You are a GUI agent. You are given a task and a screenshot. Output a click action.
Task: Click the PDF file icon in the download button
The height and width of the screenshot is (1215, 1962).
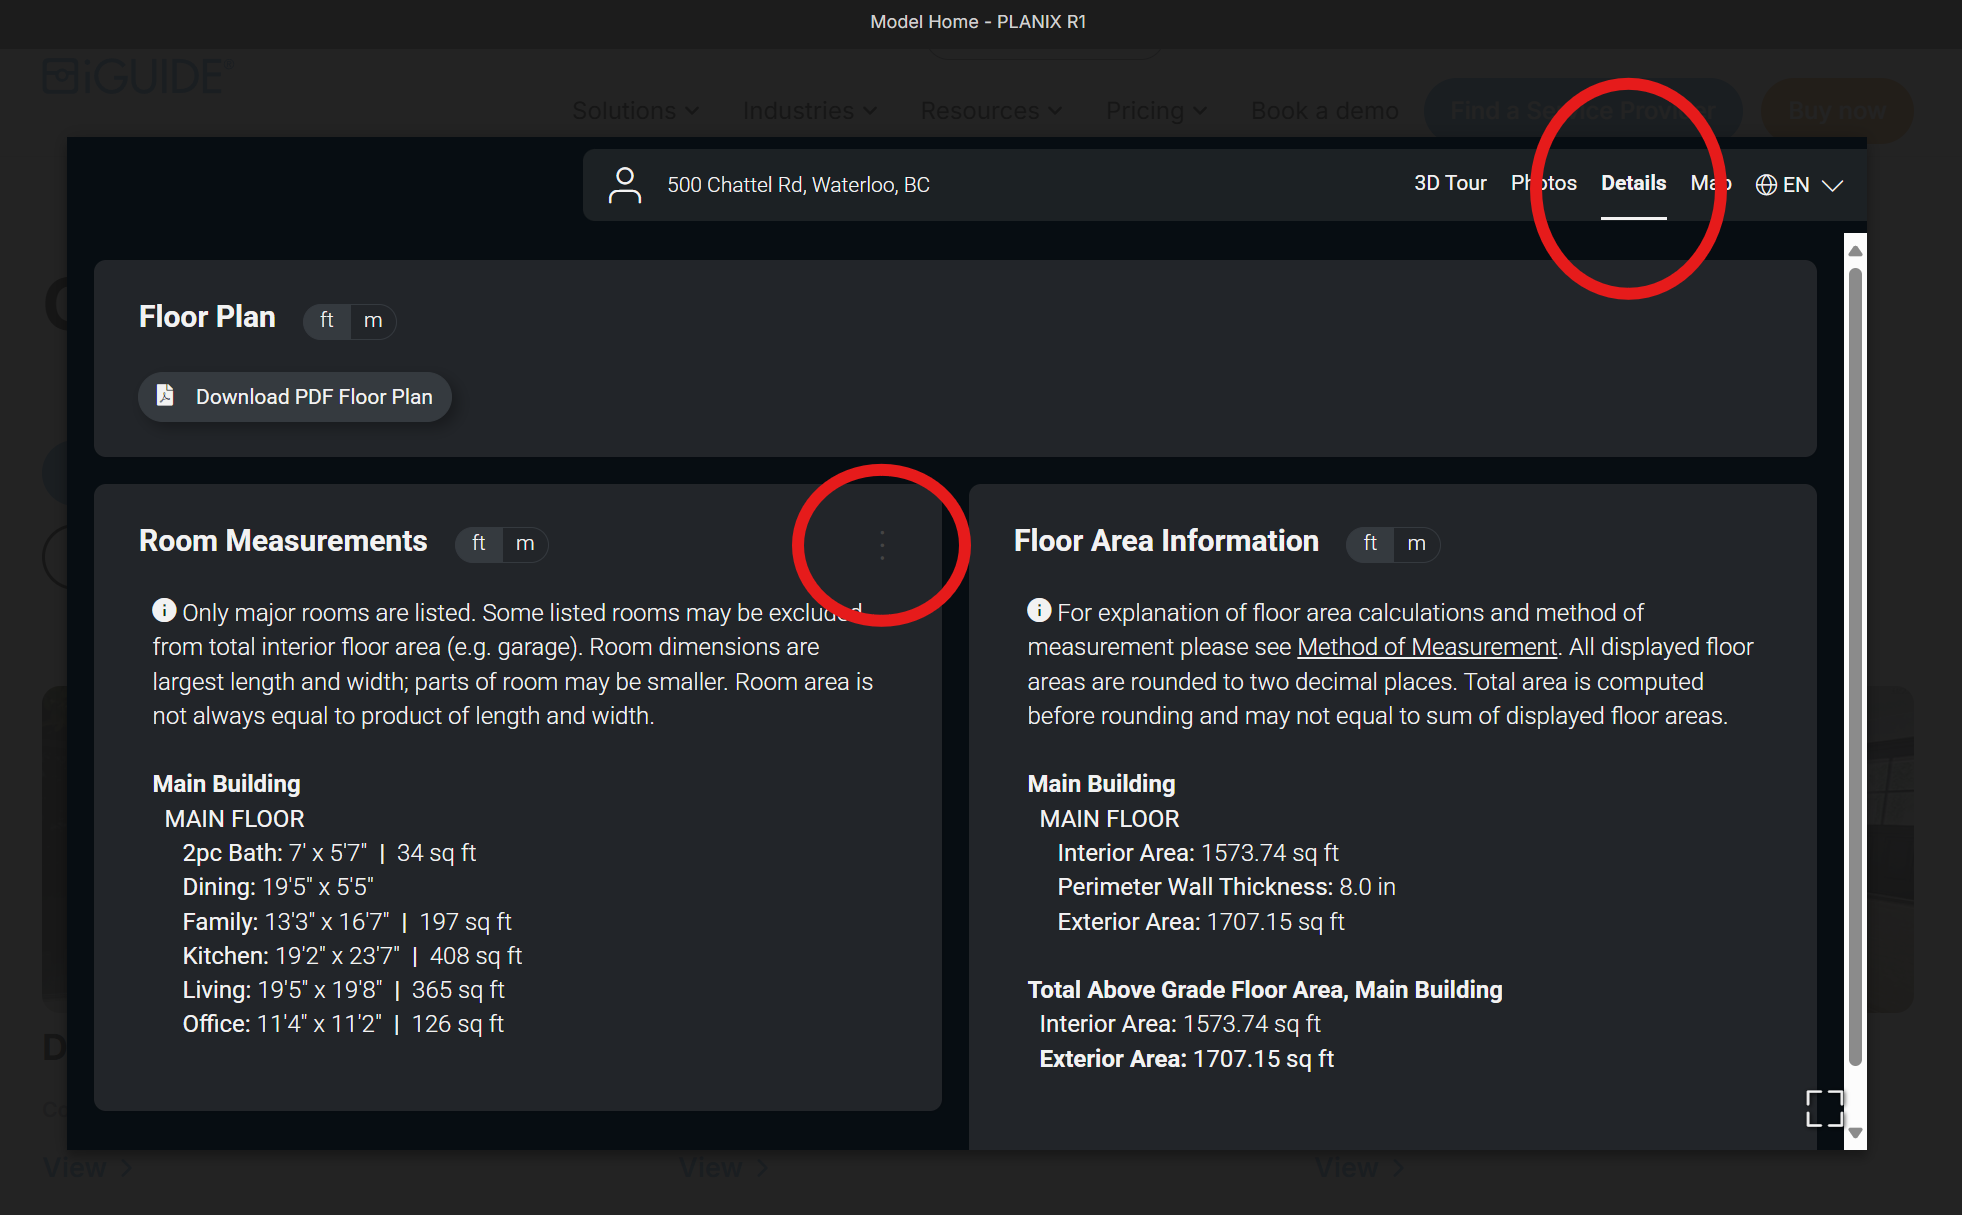(165, 396)
